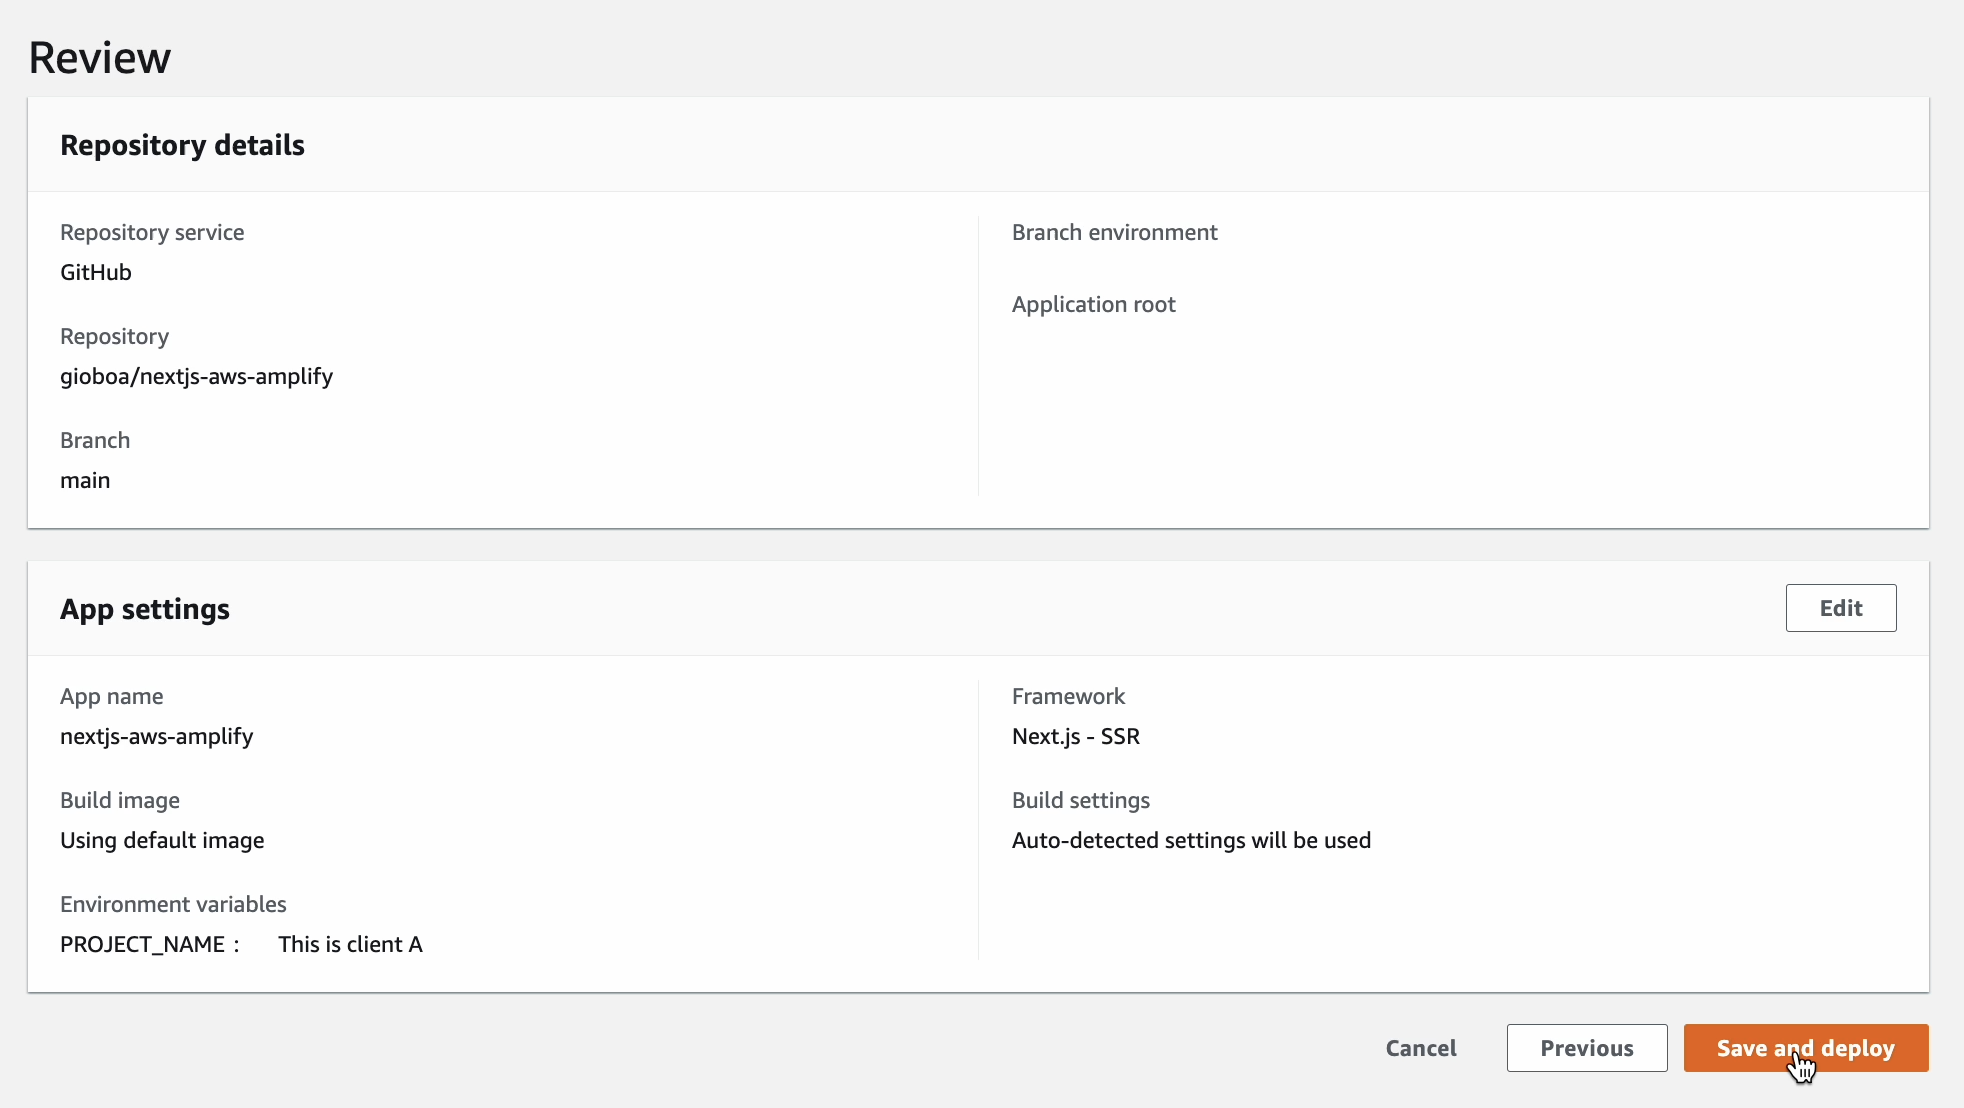Image resolution: width=1964 pixels, height=1108 pixels.
Task: Click the App settings header title
Action: tap(145, 609)
